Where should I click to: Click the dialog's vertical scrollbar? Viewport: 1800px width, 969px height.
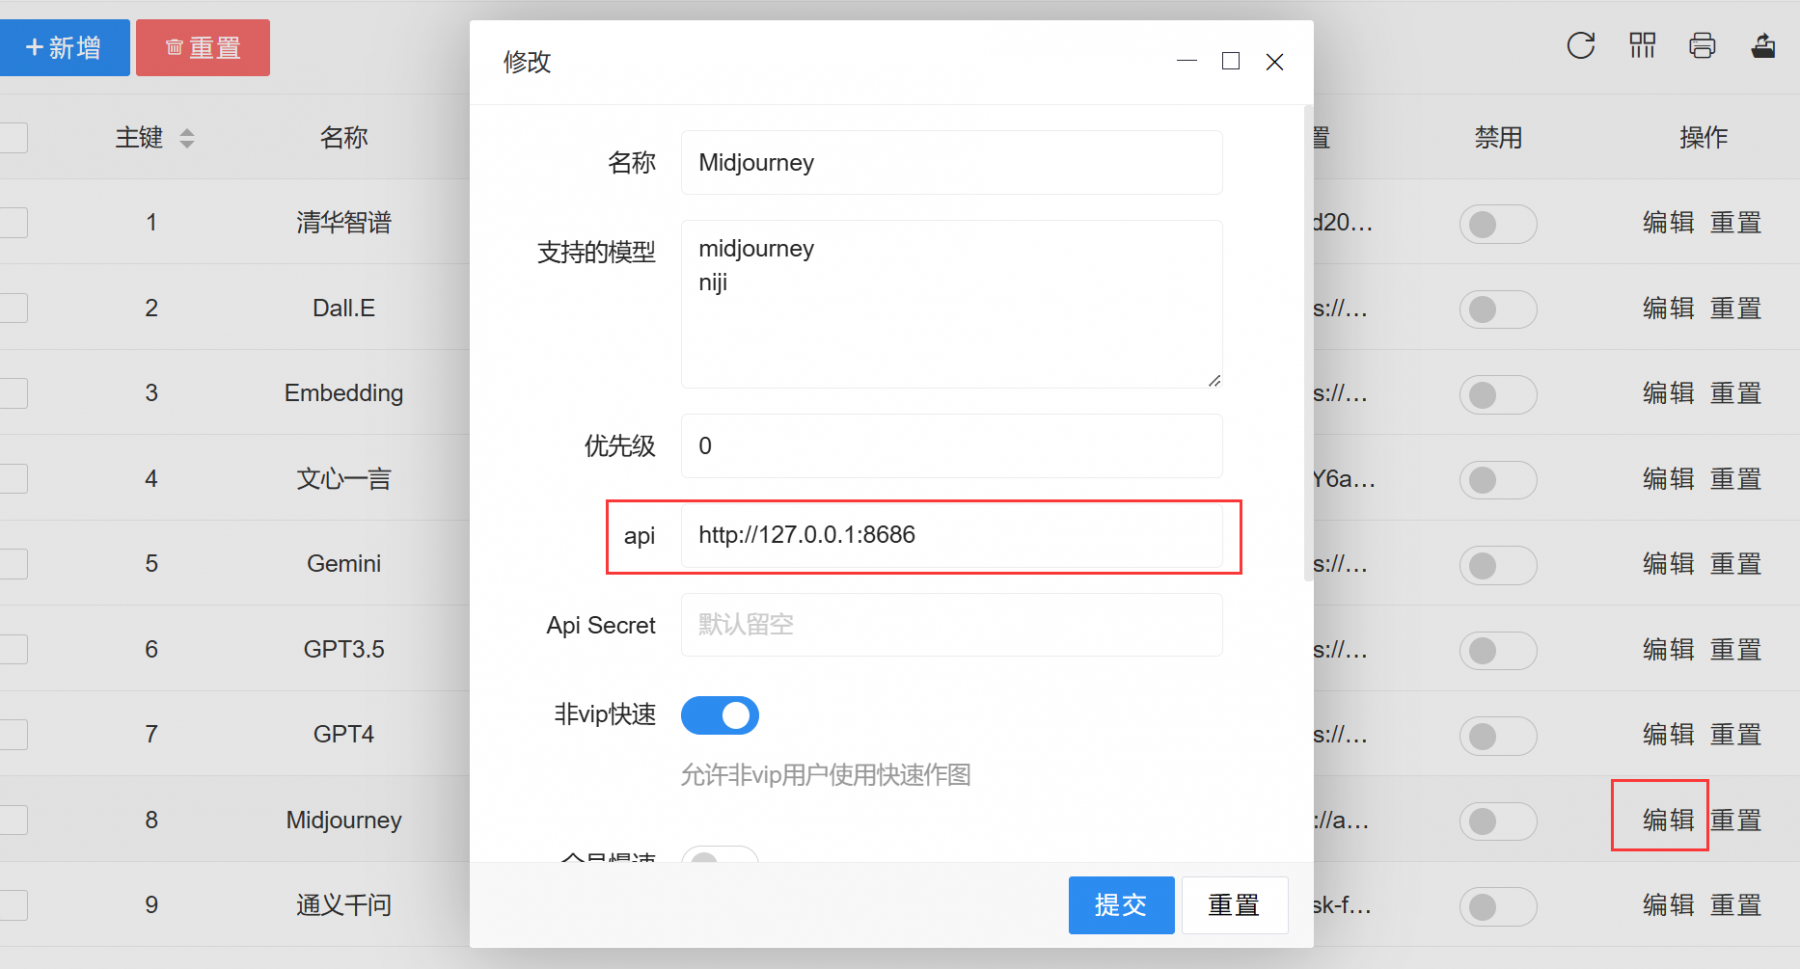click(x=1308, y=344)
